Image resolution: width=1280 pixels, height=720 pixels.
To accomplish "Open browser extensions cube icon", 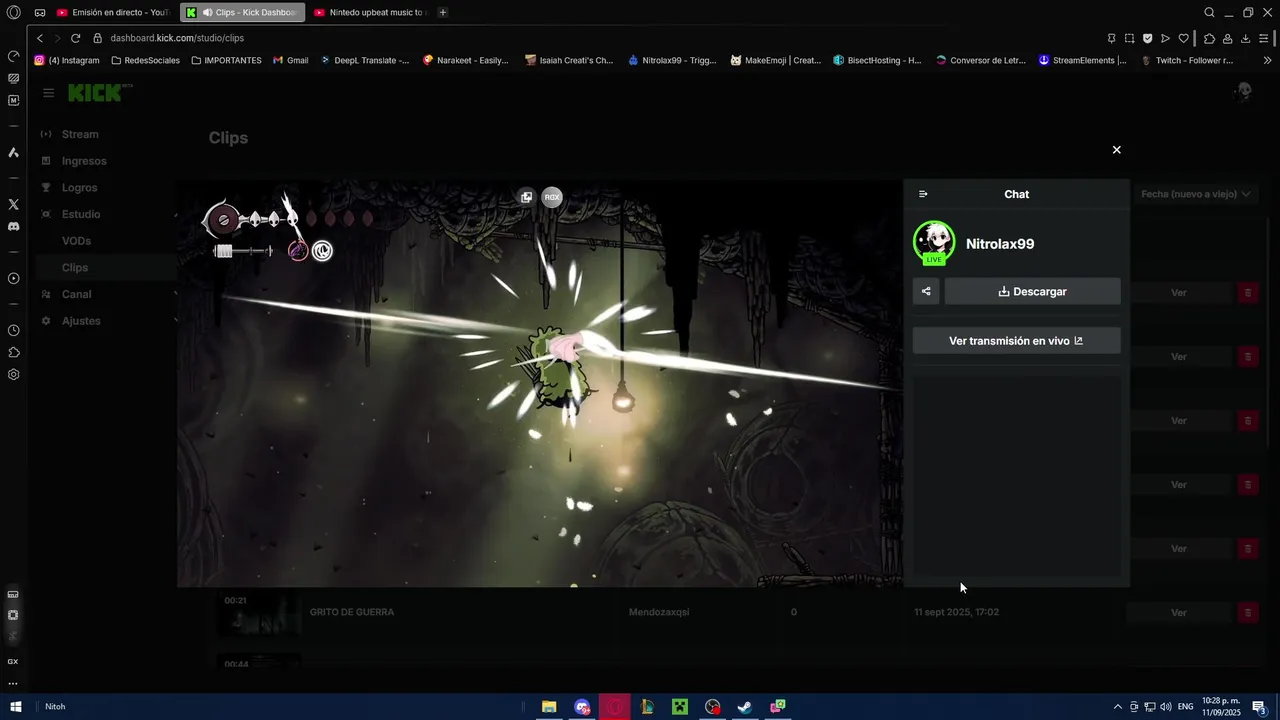I will pos(1209,38).
